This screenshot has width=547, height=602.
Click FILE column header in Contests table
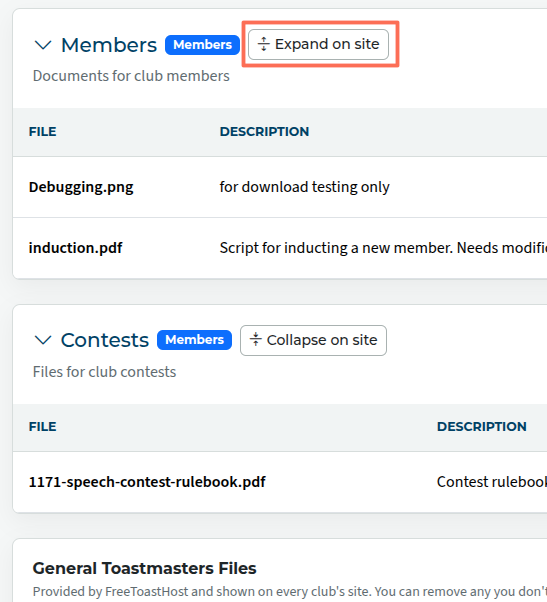43,427
